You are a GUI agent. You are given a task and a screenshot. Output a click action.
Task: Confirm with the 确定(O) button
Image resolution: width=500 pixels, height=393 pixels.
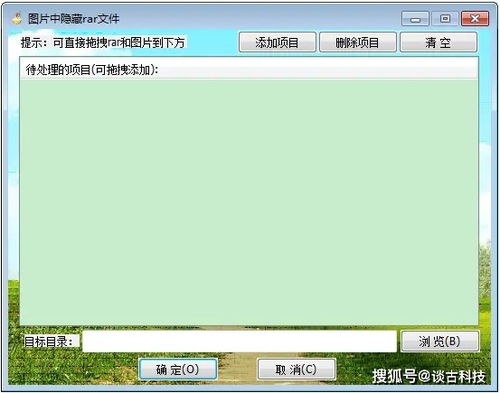[x=178, y=369]
